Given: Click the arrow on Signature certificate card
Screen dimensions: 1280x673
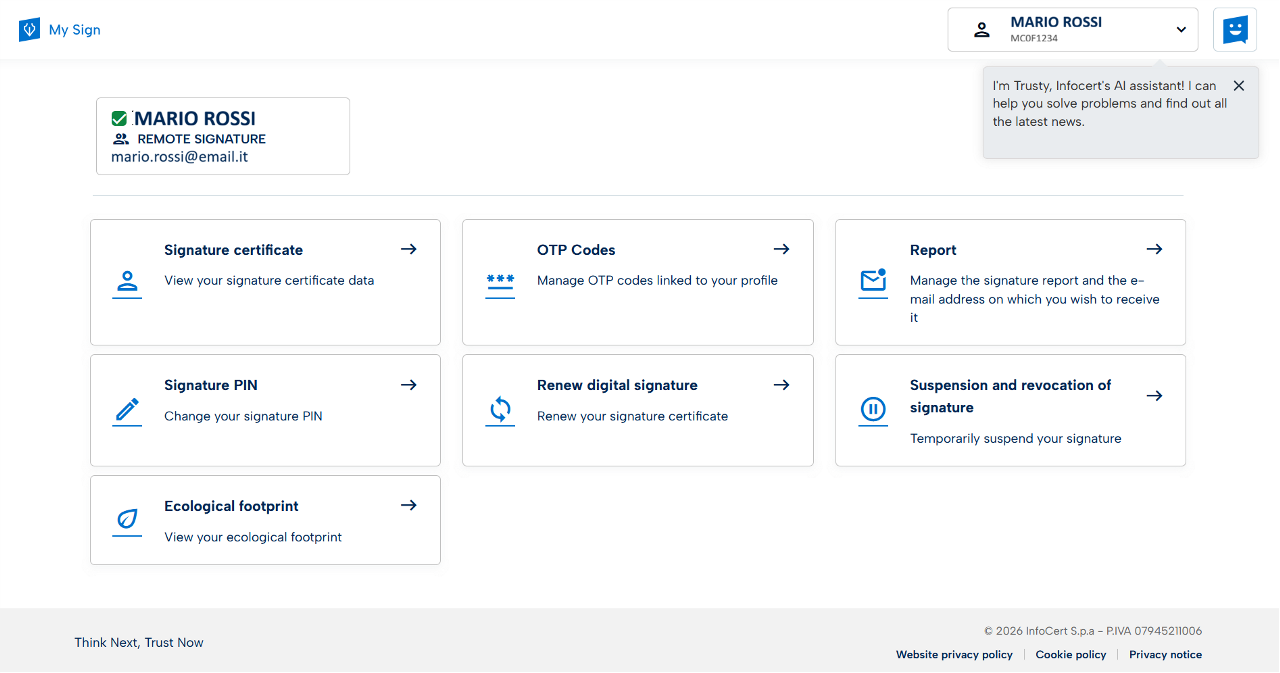Looking at the screenshot, I should pyautogui.click(x=408, y=249).
